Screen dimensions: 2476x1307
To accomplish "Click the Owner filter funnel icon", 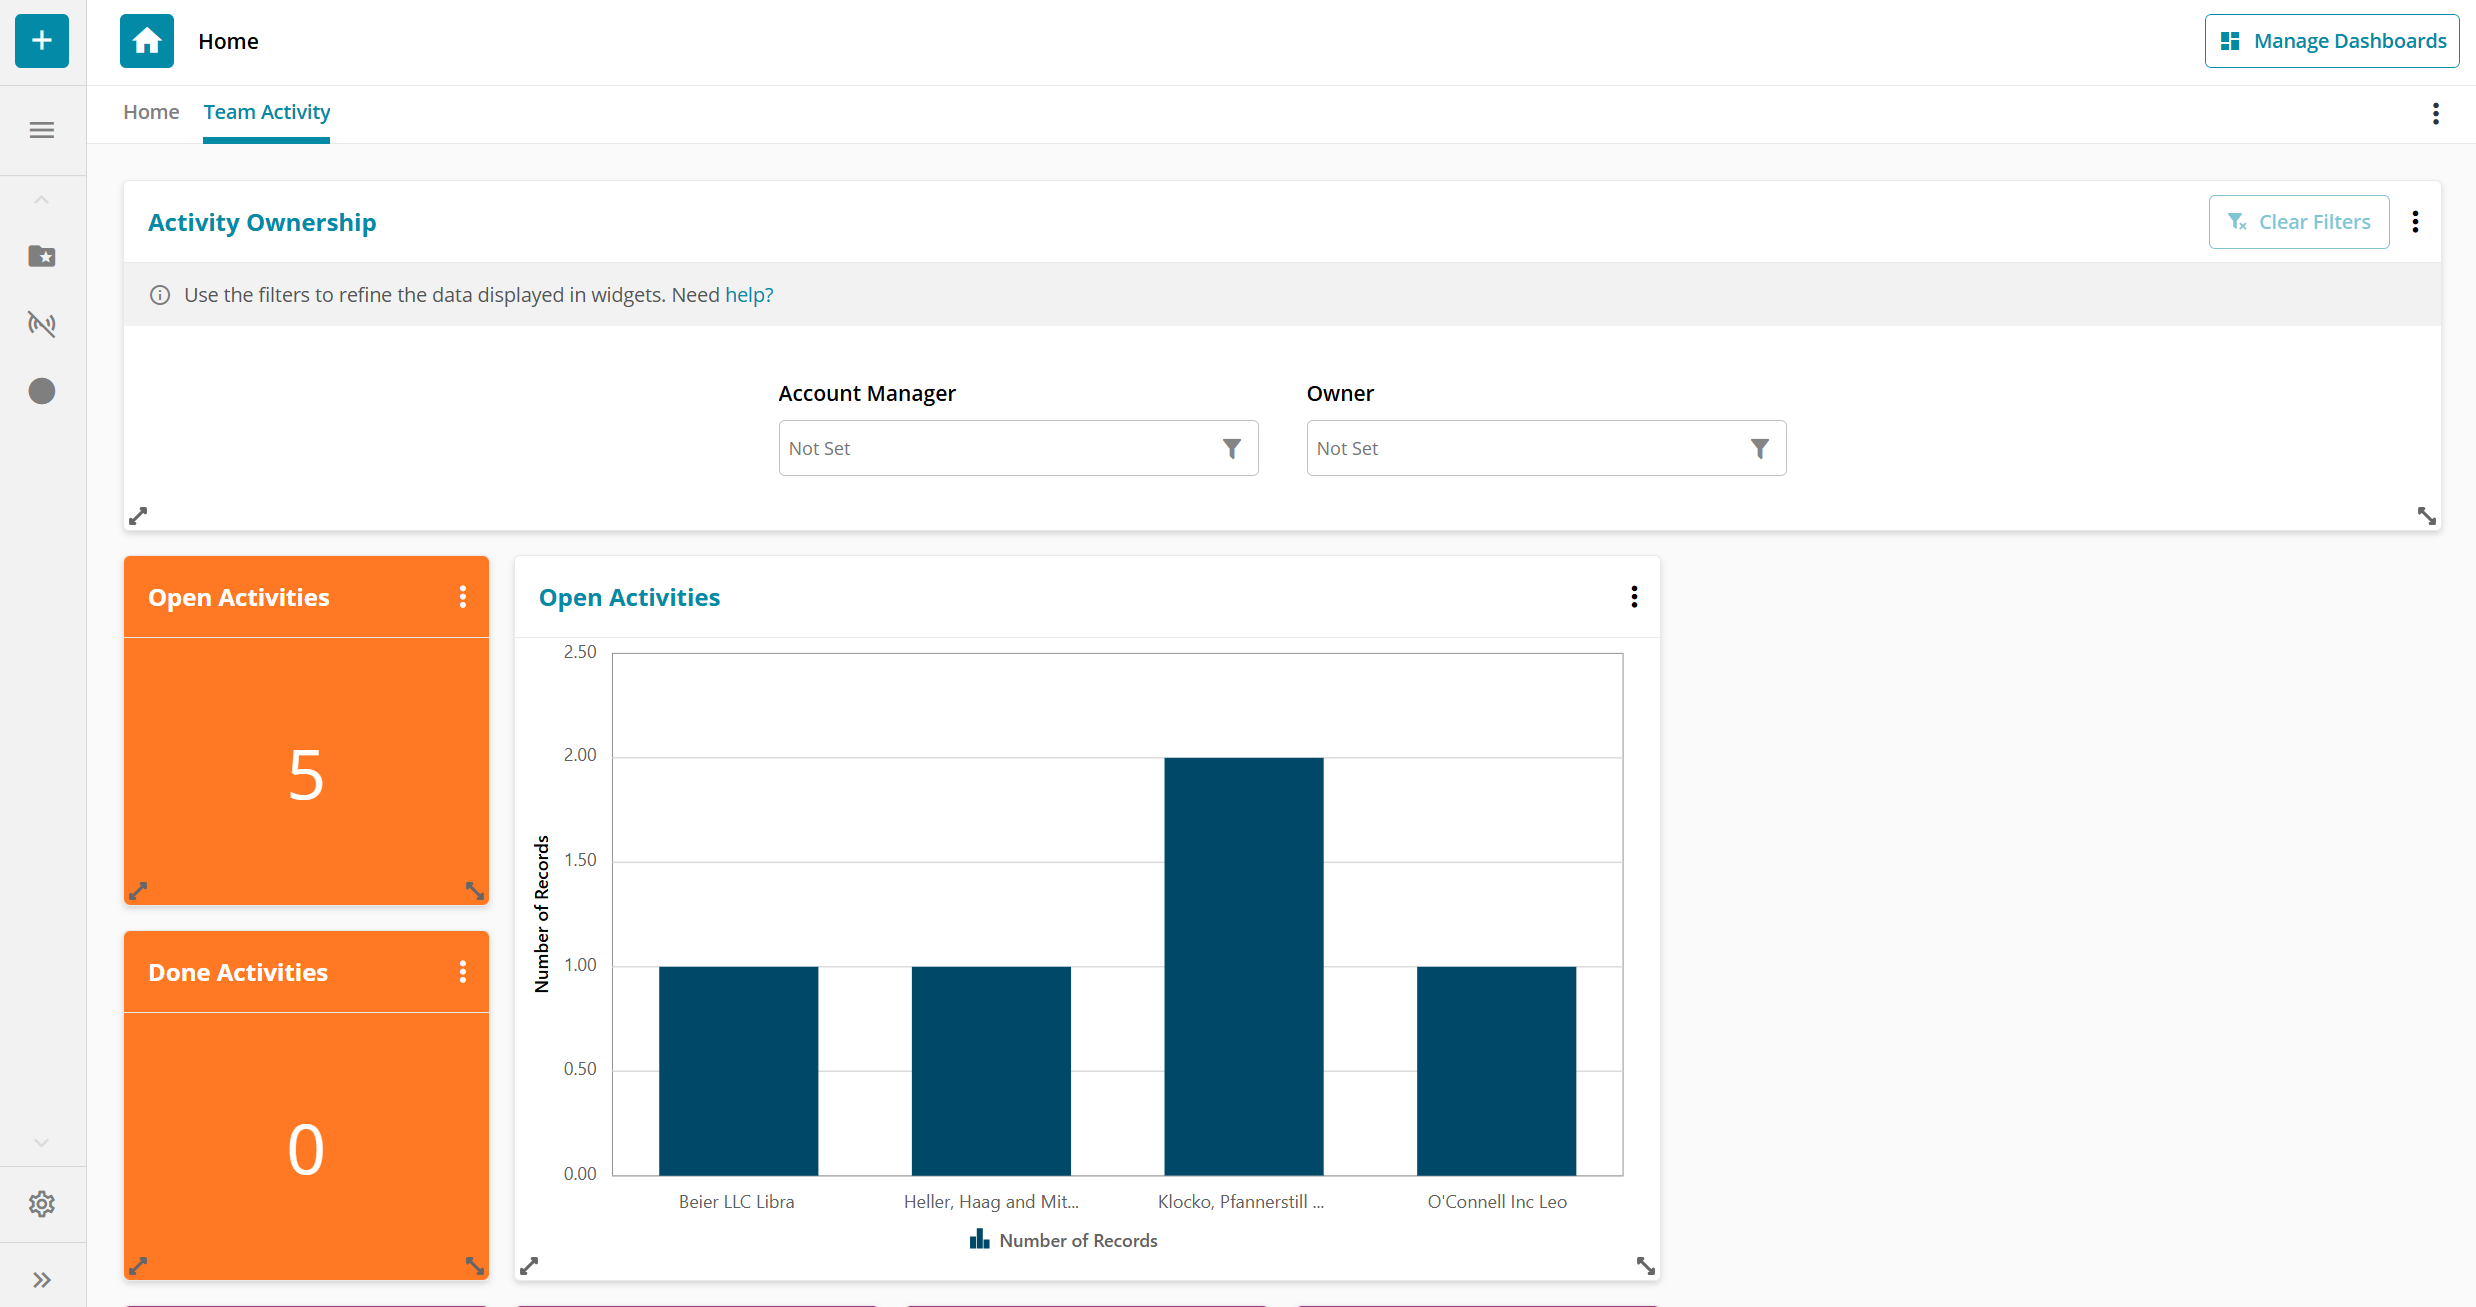I will pos(1760,449).
